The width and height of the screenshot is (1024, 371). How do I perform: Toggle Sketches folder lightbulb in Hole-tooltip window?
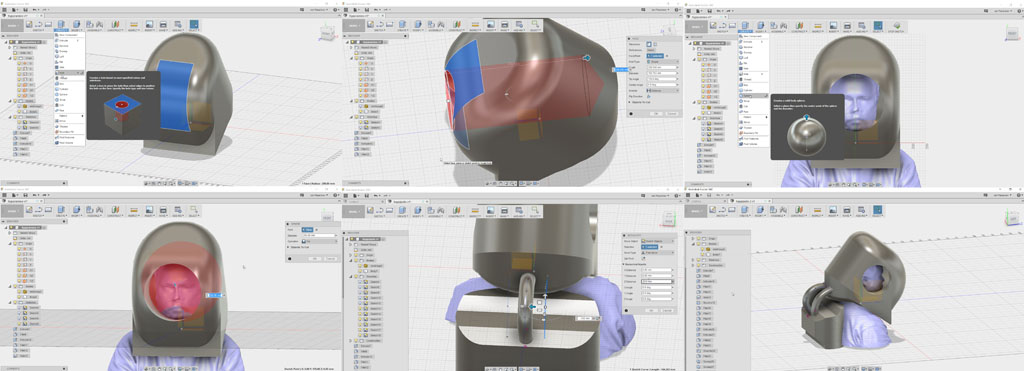[x=14, y=116]
